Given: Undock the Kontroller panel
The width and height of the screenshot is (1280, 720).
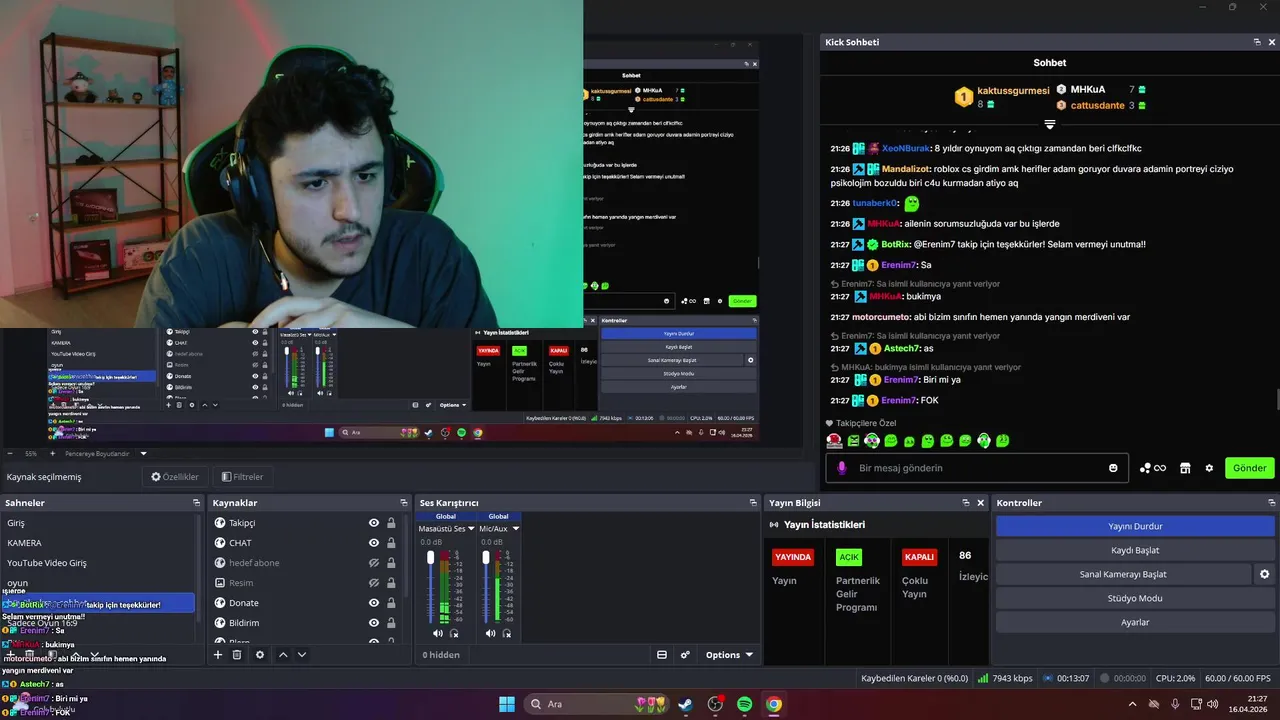Looking at the screenshot, I should [x=1272, y=503].
